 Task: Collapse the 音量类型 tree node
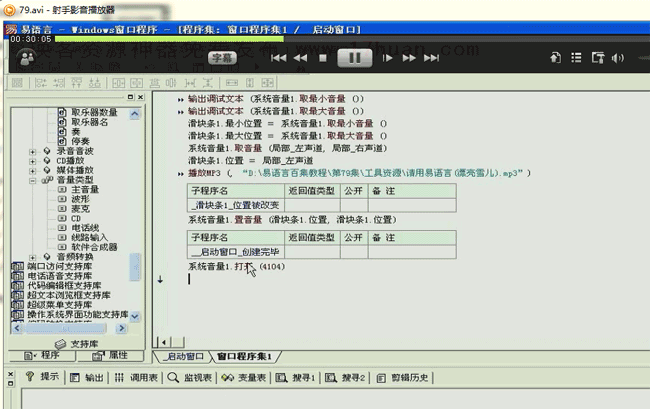click(32, 181)
